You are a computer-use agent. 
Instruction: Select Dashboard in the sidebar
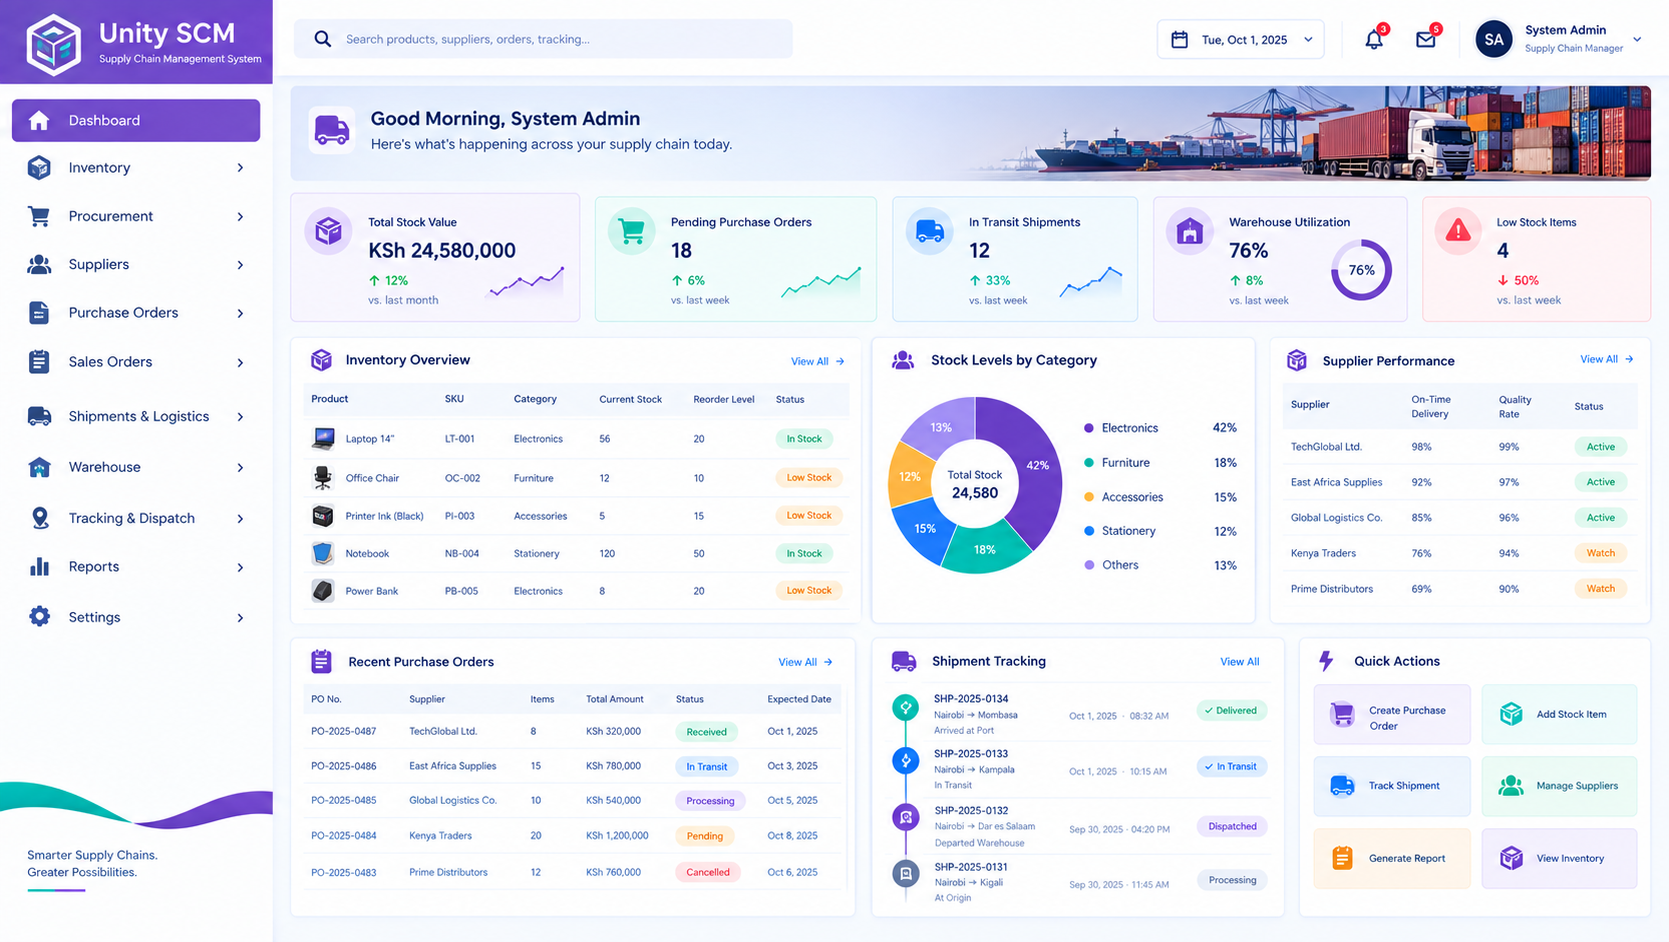point(136,120)
